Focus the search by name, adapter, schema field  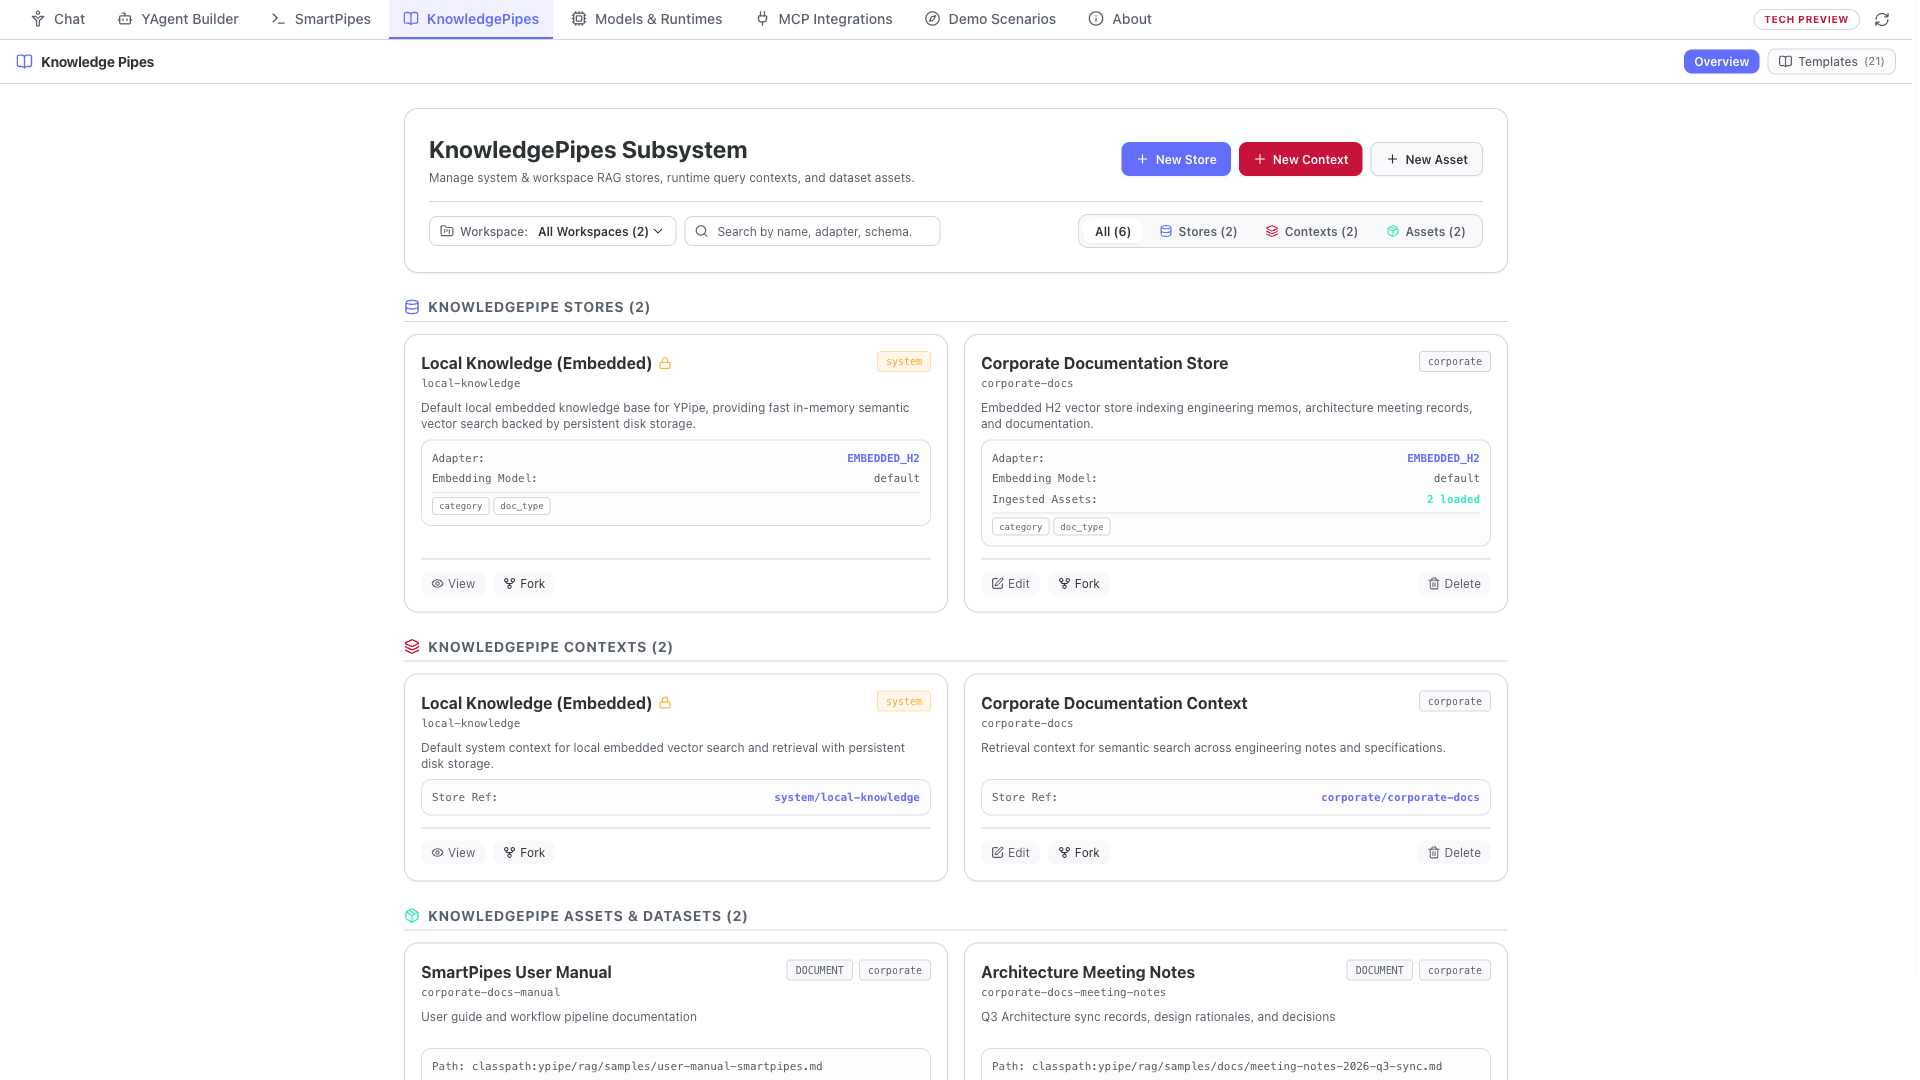pos(812,232)
